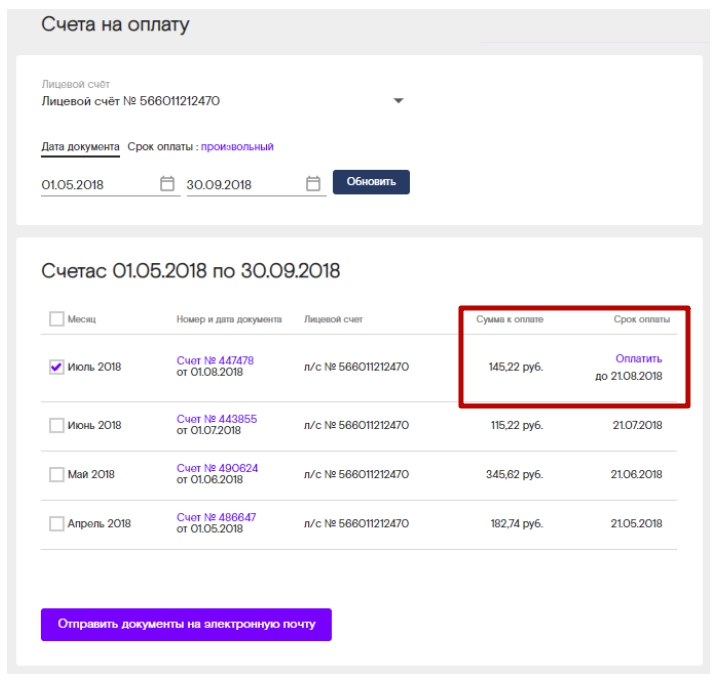The width and height of the screenshot is (717, 678).
Task: Open invoice Счет № 443855 link
Action: tap(216, 419)
